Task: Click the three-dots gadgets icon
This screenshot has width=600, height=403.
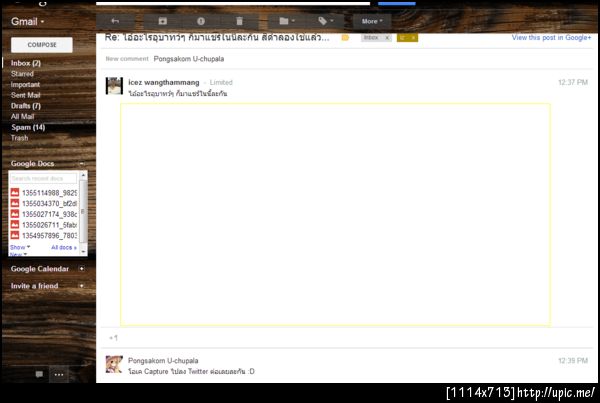Action: (x=59, y=374)
